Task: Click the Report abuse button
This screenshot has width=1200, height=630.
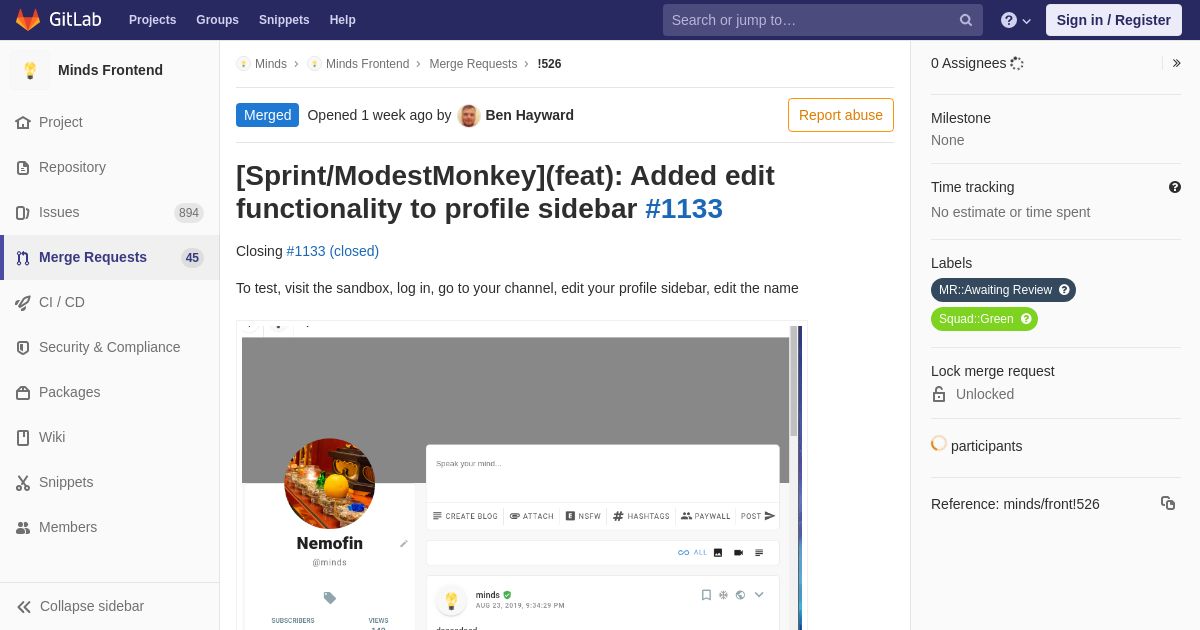Action: pyautogui.click(x=841, y=115)
